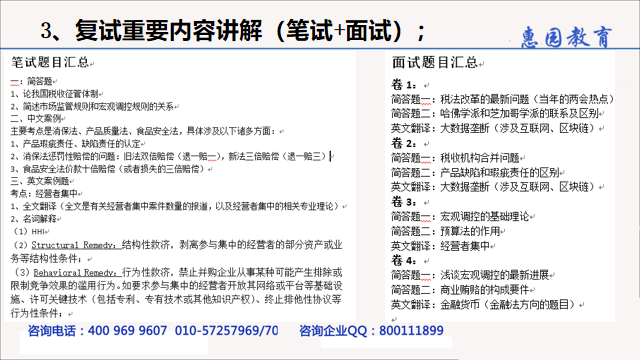Select the 笔试题目汇总 heading
Image resolution: width=640 pixels, height=360 pixels.
point(50,62)
